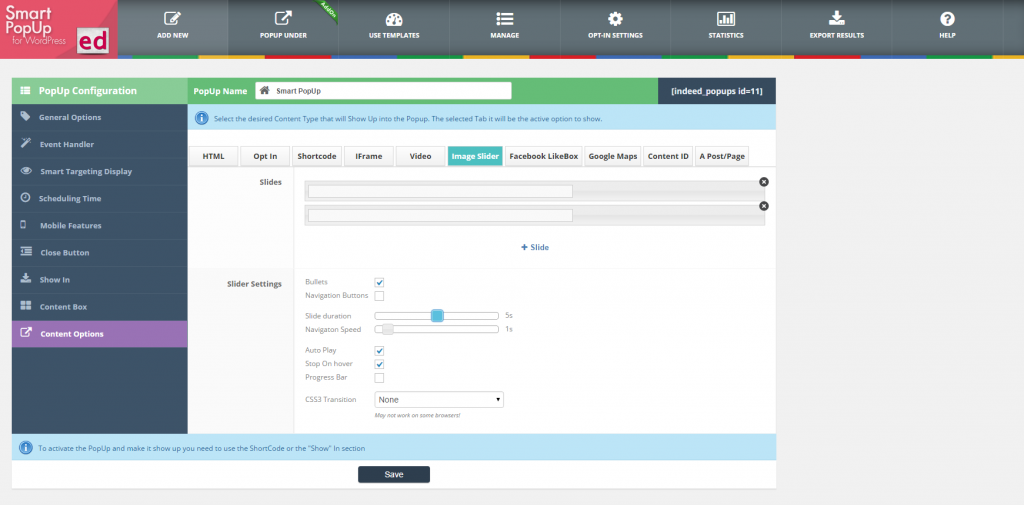Enable the Navigation Buttons checkbox
Screen dimensions: 1024x505
(379, 296)
